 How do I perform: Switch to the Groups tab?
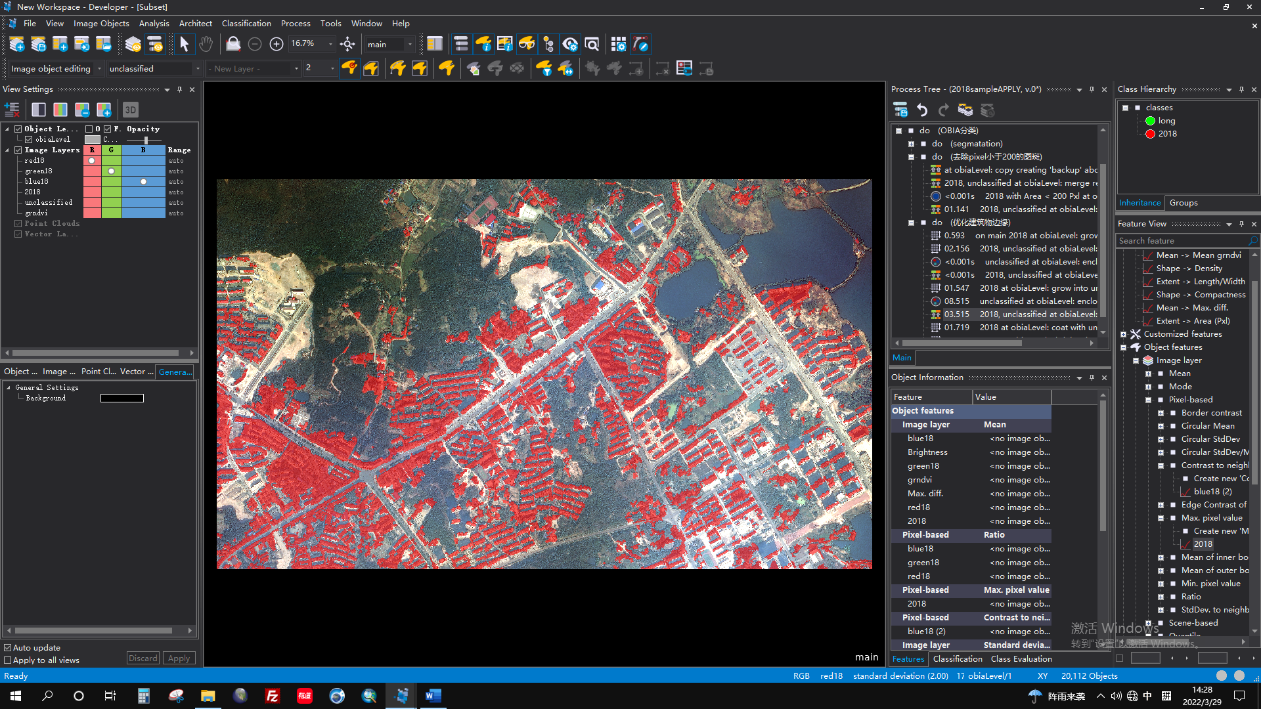click(x=1183, y=203)
